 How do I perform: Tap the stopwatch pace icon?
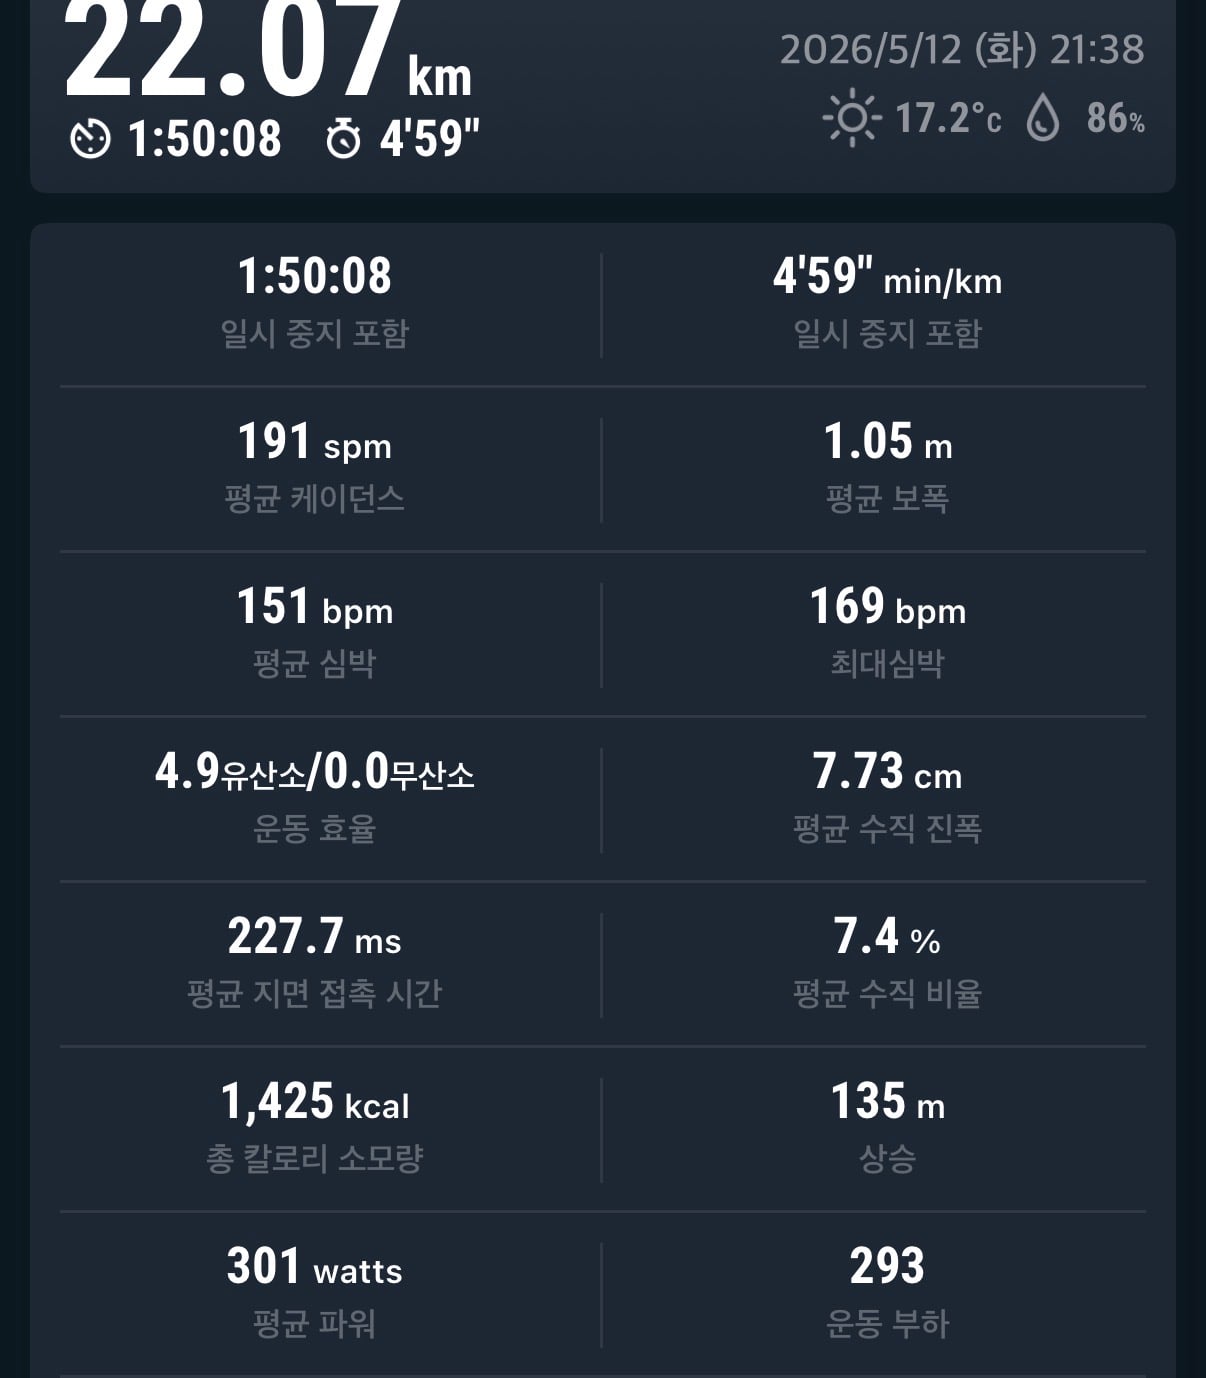[344, 138]
